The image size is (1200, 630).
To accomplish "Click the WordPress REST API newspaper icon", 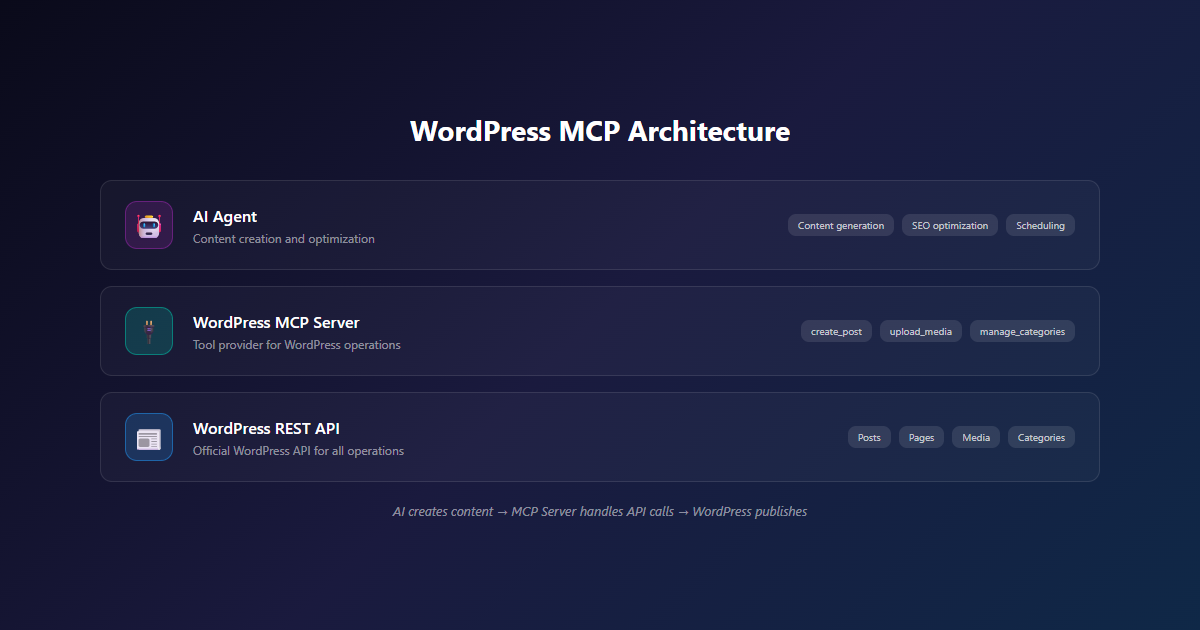I will [x=149, y=437].
